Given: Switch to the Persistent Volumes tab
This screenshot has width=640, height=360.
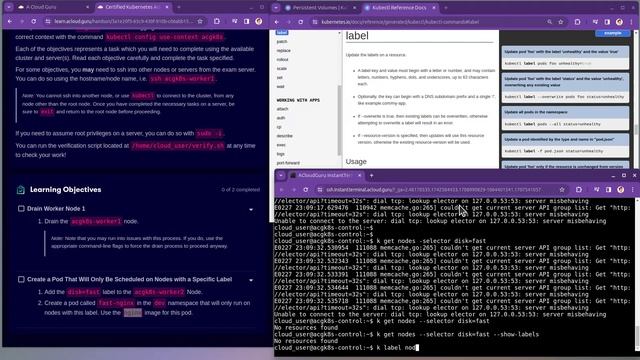Looking at the screenshot, I should point(321,7).
